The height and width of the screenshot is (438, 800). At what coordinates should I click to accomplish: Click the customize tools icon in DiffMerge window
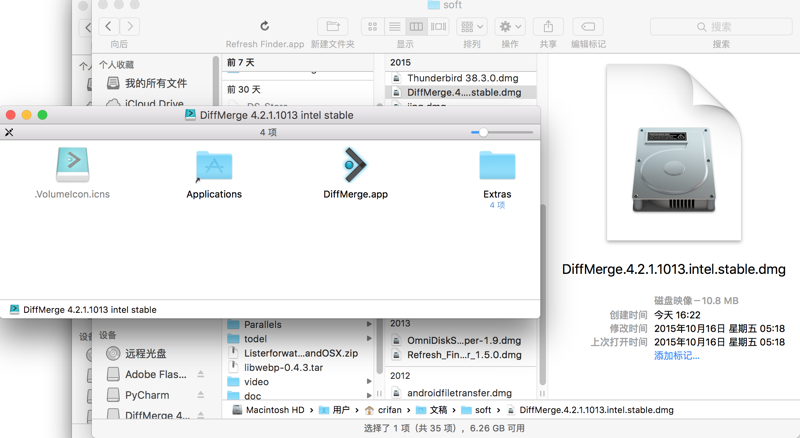point(9,132)
